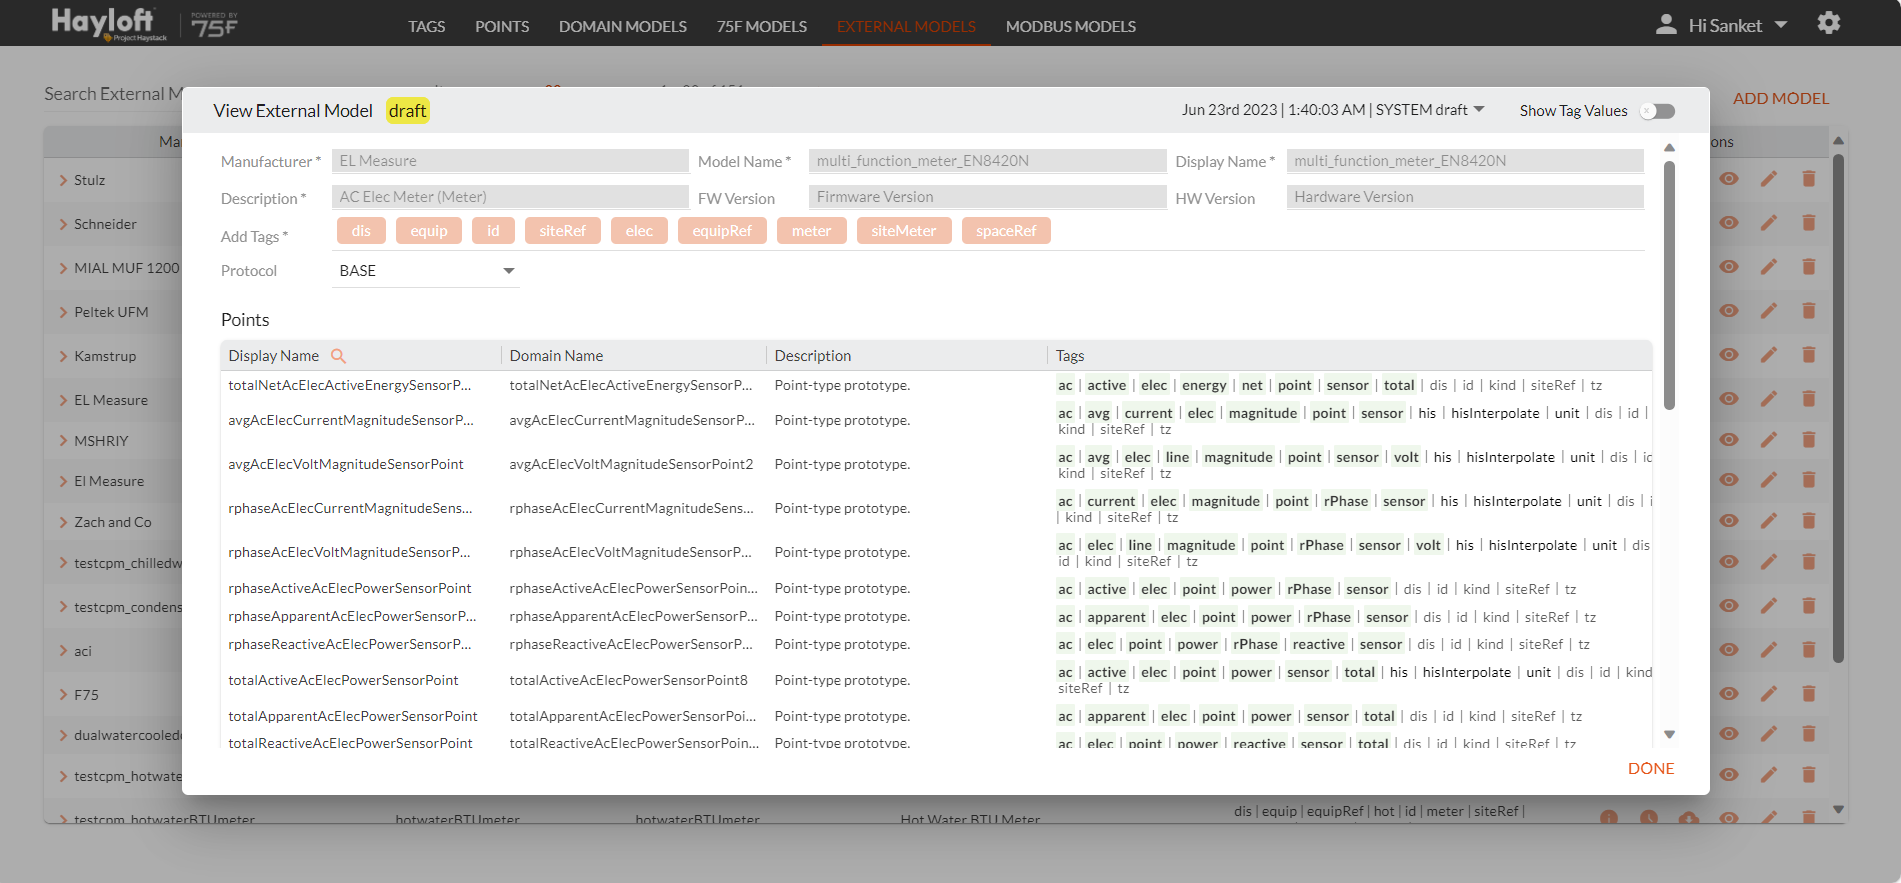View the Kamstrup model eye icon
This screenshot has width=1901, height=883.
point(1729,355)
